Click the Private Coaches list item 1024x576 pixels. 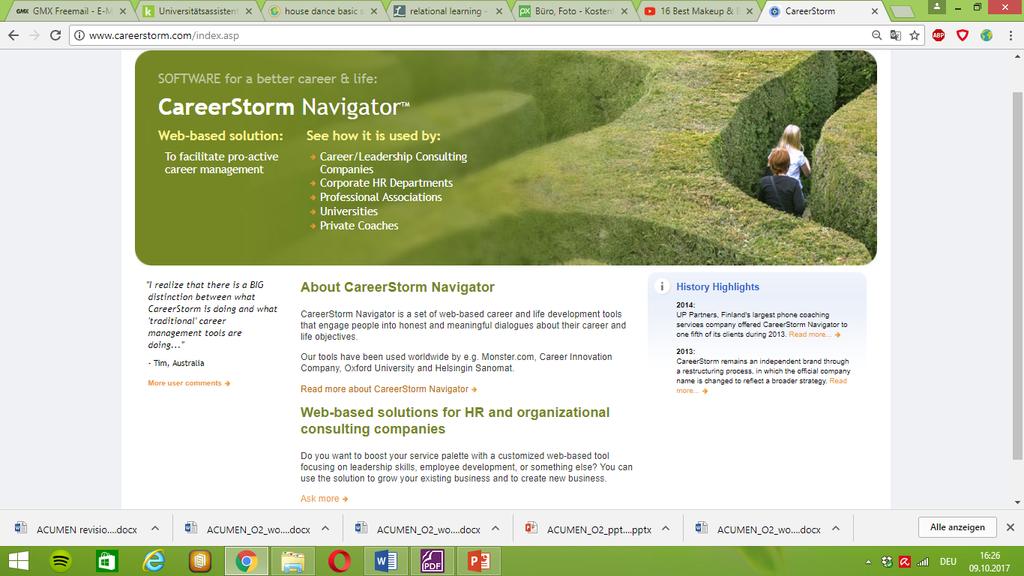(x=359, y=226)
